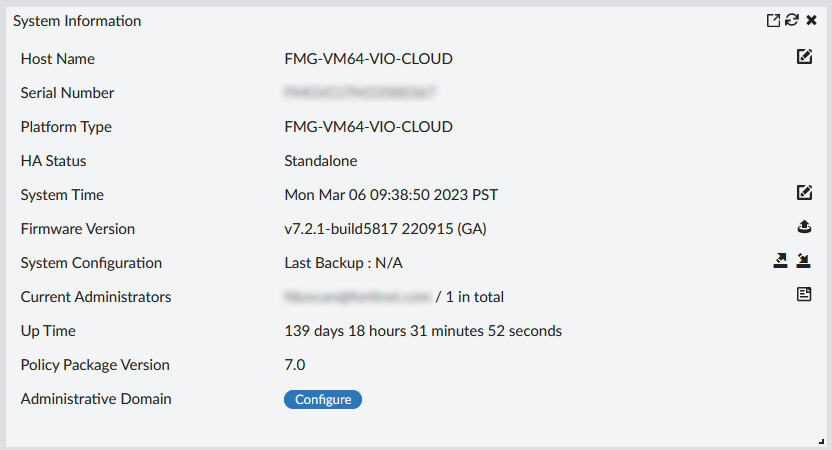Click the widget resize handle in corner
The height and width of the screenshot is (450, 832).
click(821, 440)
